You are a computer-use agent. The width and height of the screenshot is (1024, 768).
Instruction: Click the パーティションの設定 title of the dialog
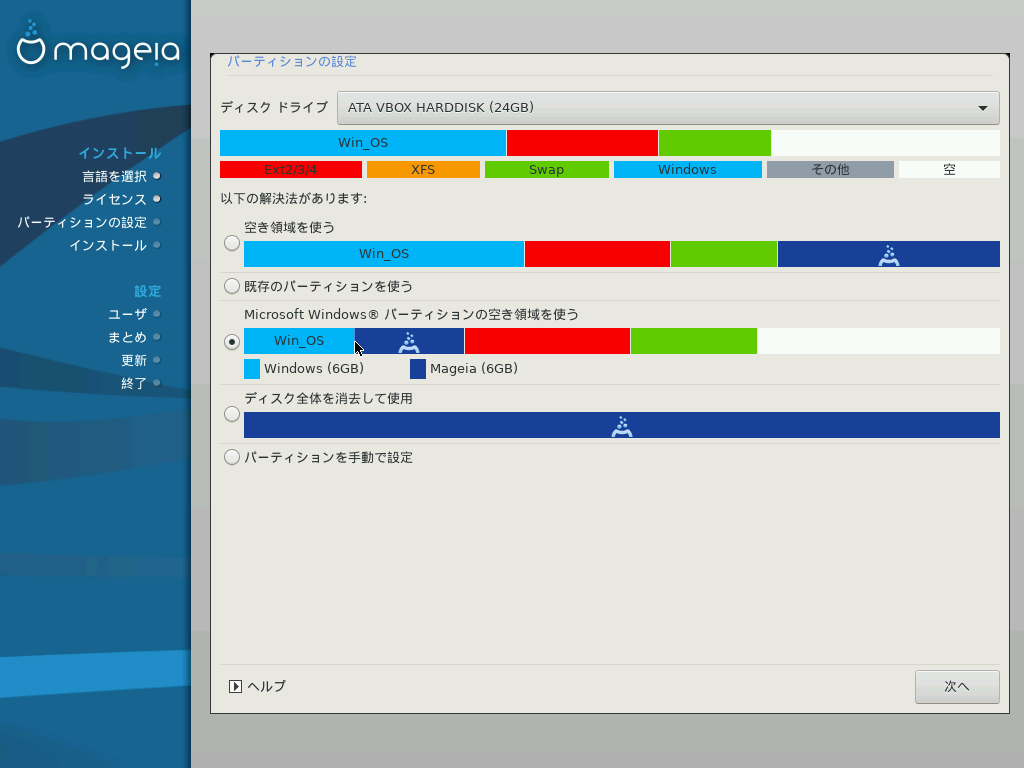coord(292,62)
